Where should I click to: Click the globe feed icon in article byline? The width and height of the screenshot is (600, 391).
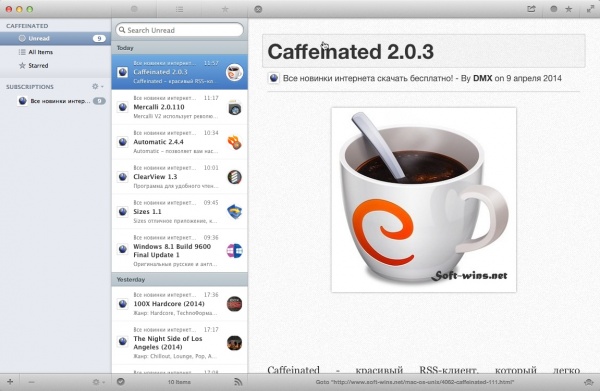tap(273, 78)
